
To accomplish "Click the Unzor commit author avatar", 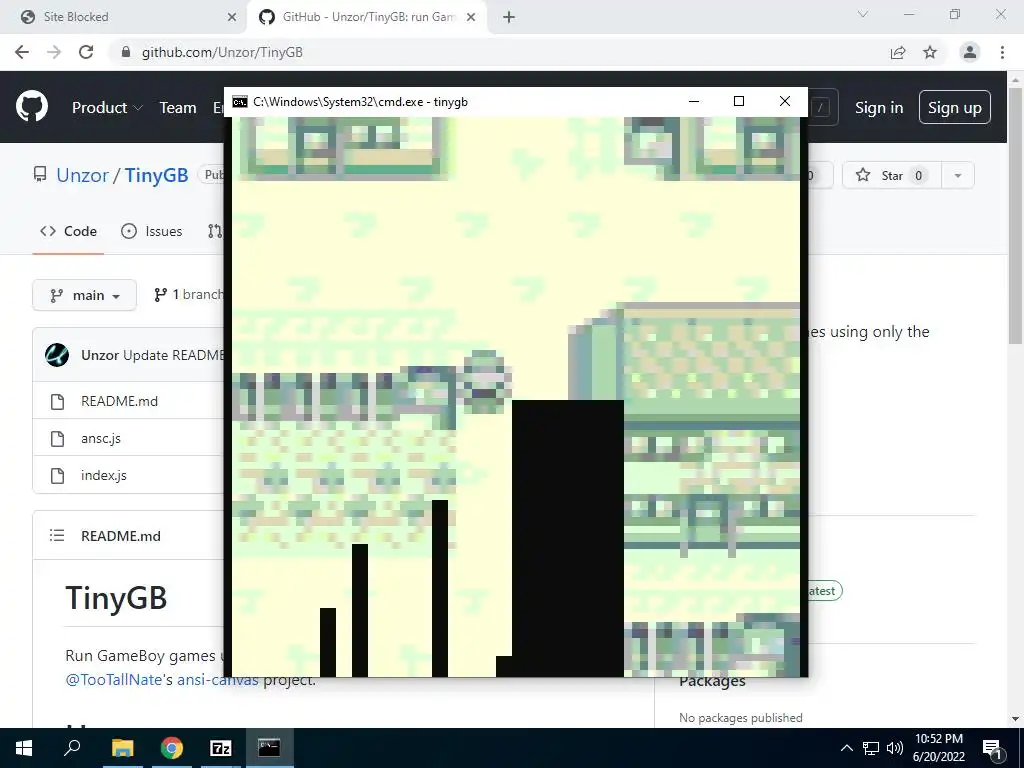I will point(57,355).
